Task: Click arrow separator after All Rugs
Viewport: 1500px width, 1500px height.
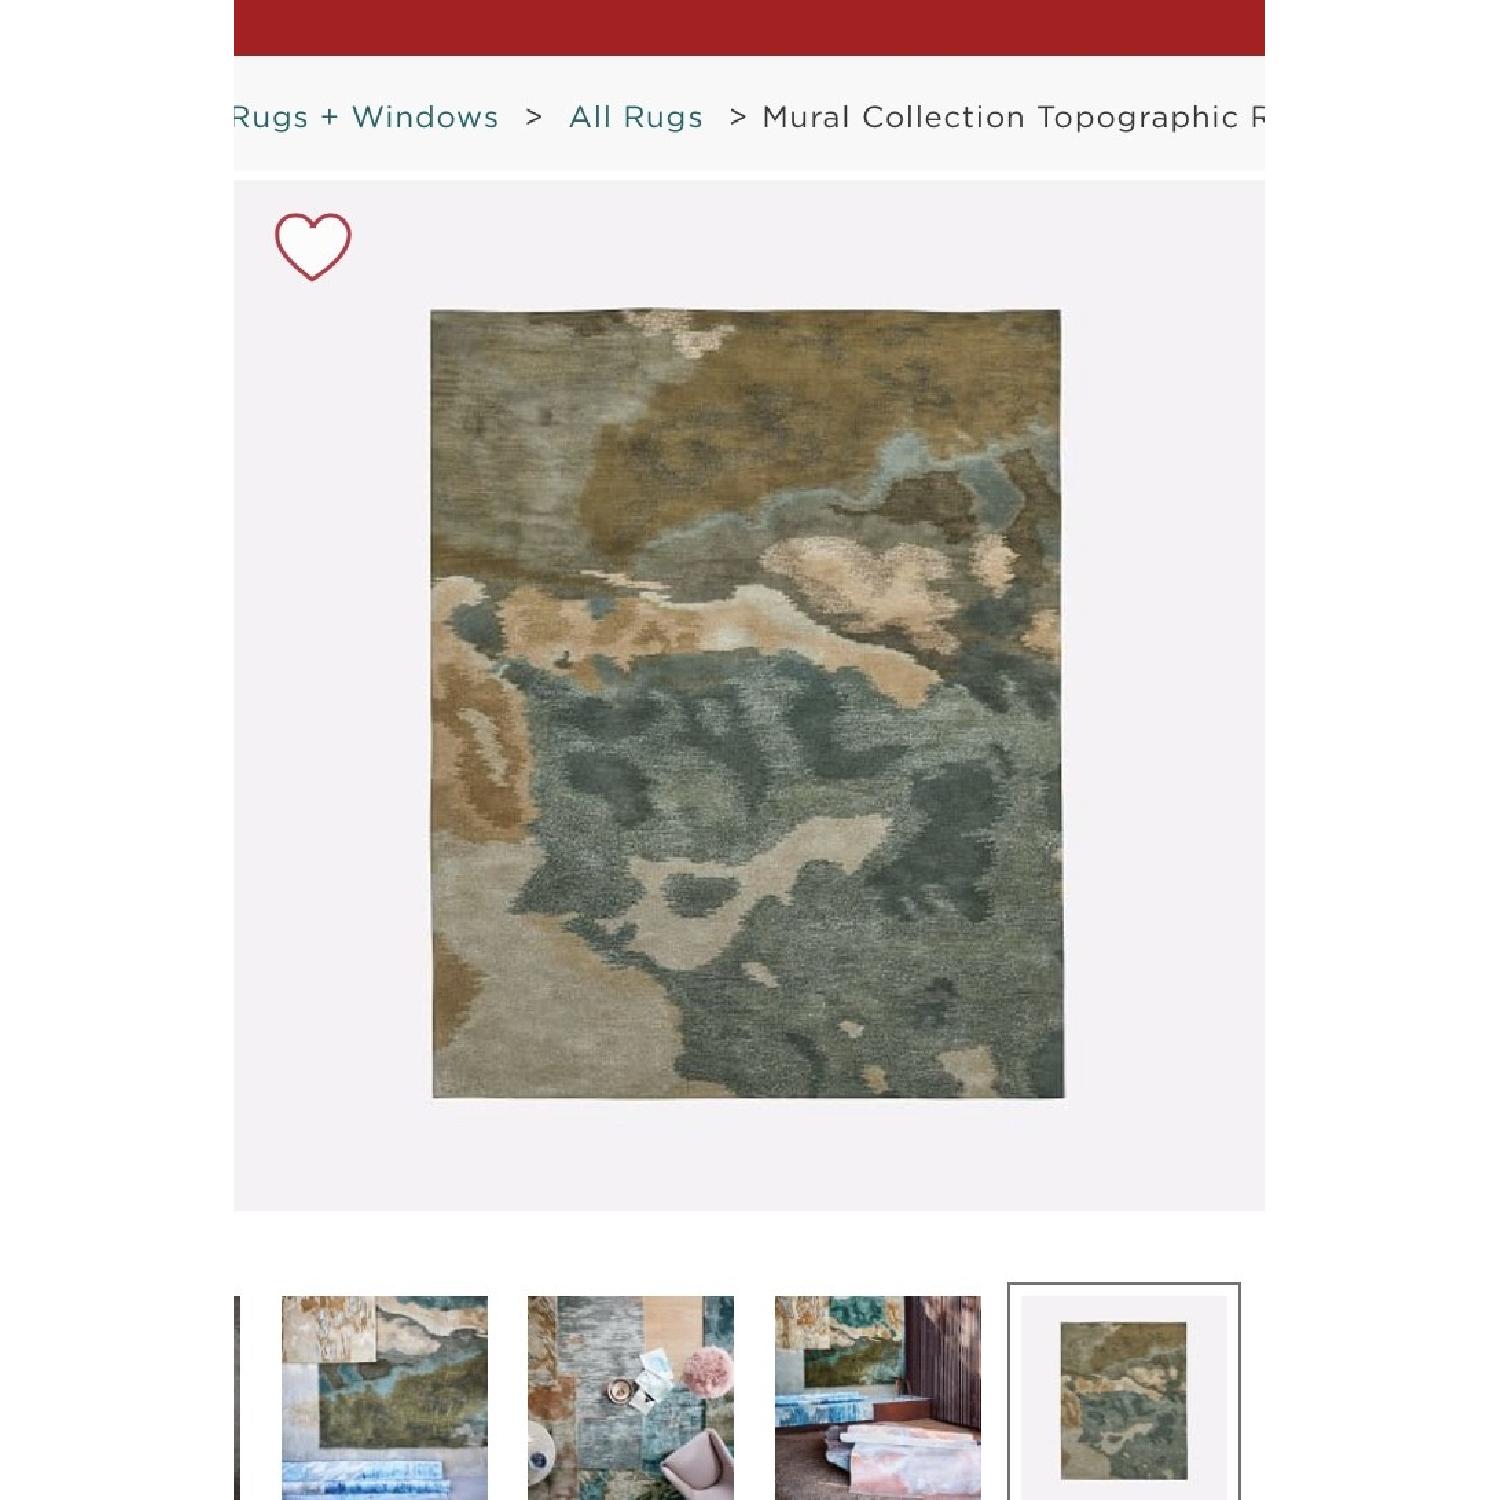Action: [738, 117]
